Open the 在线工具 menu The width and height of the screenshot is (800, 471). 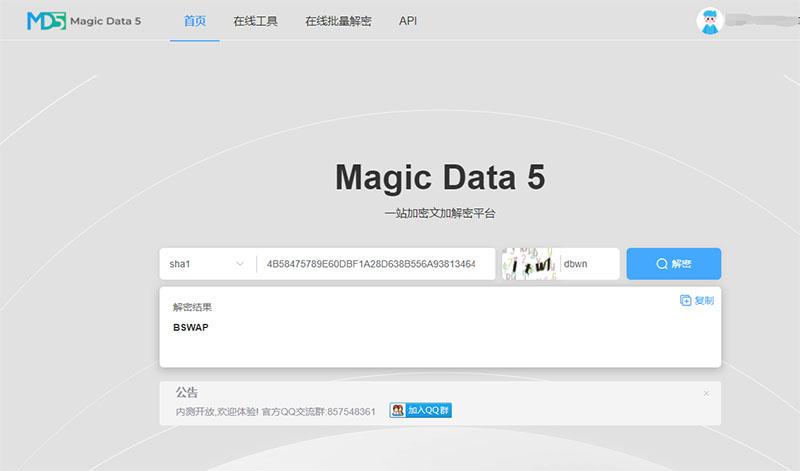(x=255, y=21)
